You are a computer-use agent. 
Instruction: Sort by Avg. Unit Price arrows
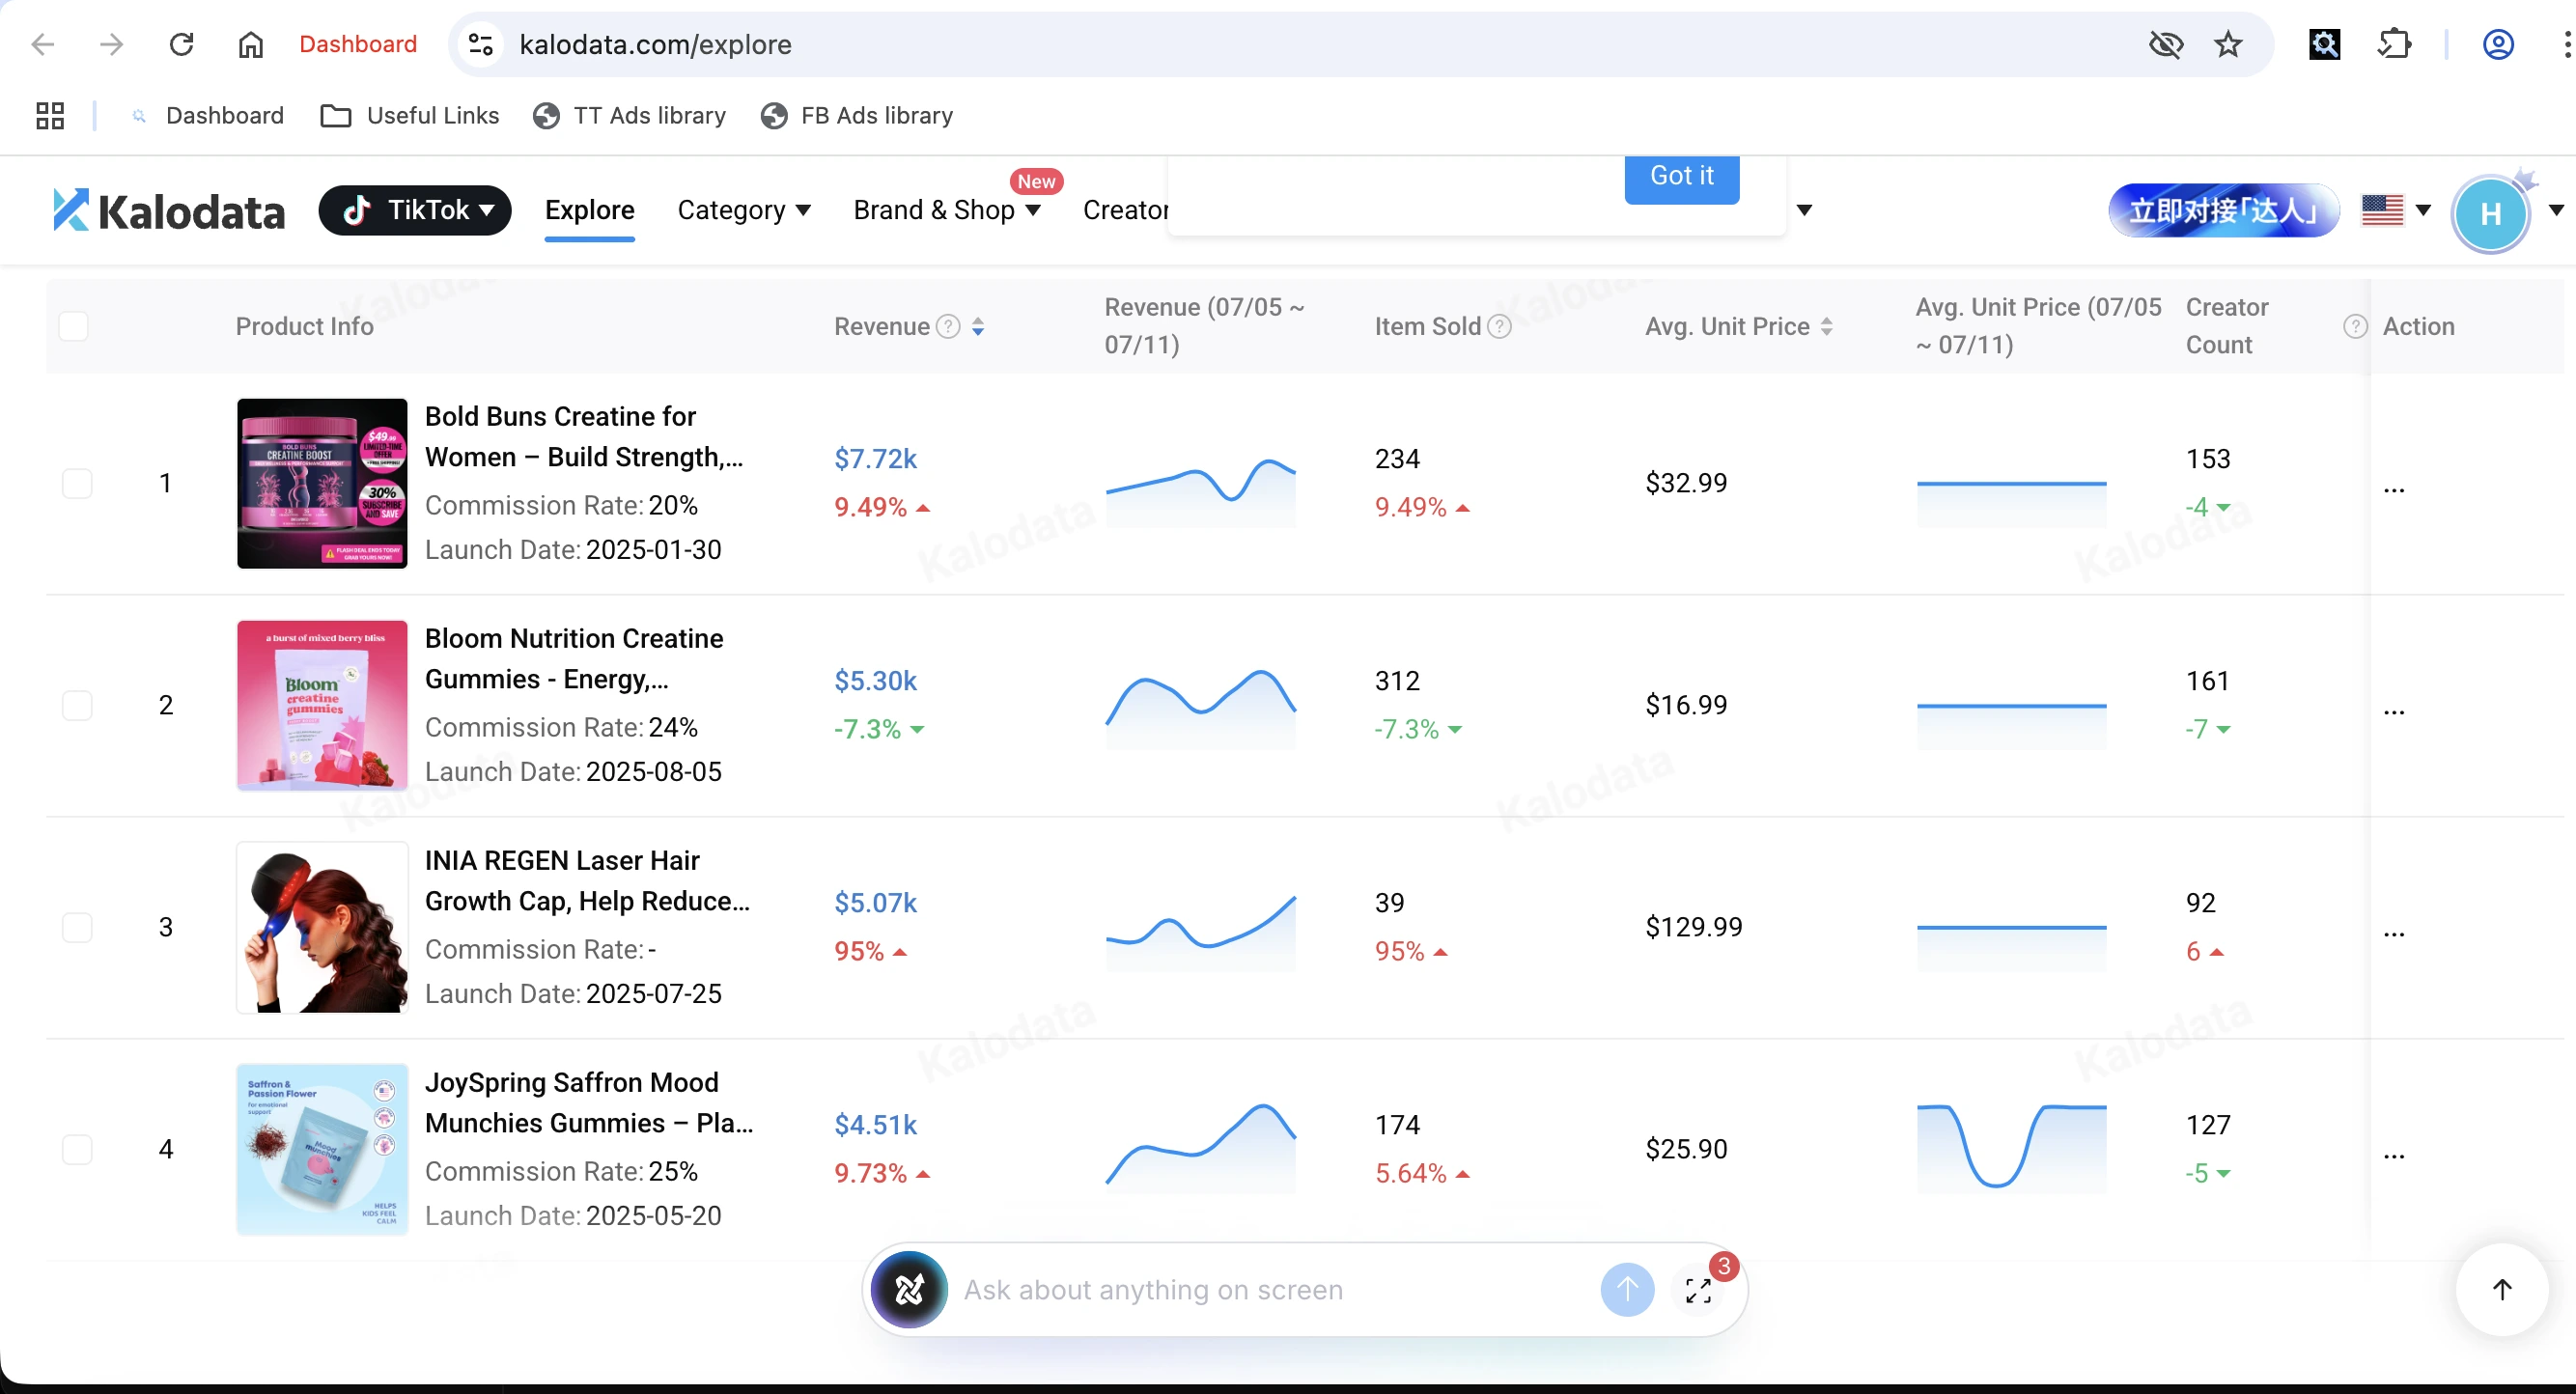coord(1826,326)
